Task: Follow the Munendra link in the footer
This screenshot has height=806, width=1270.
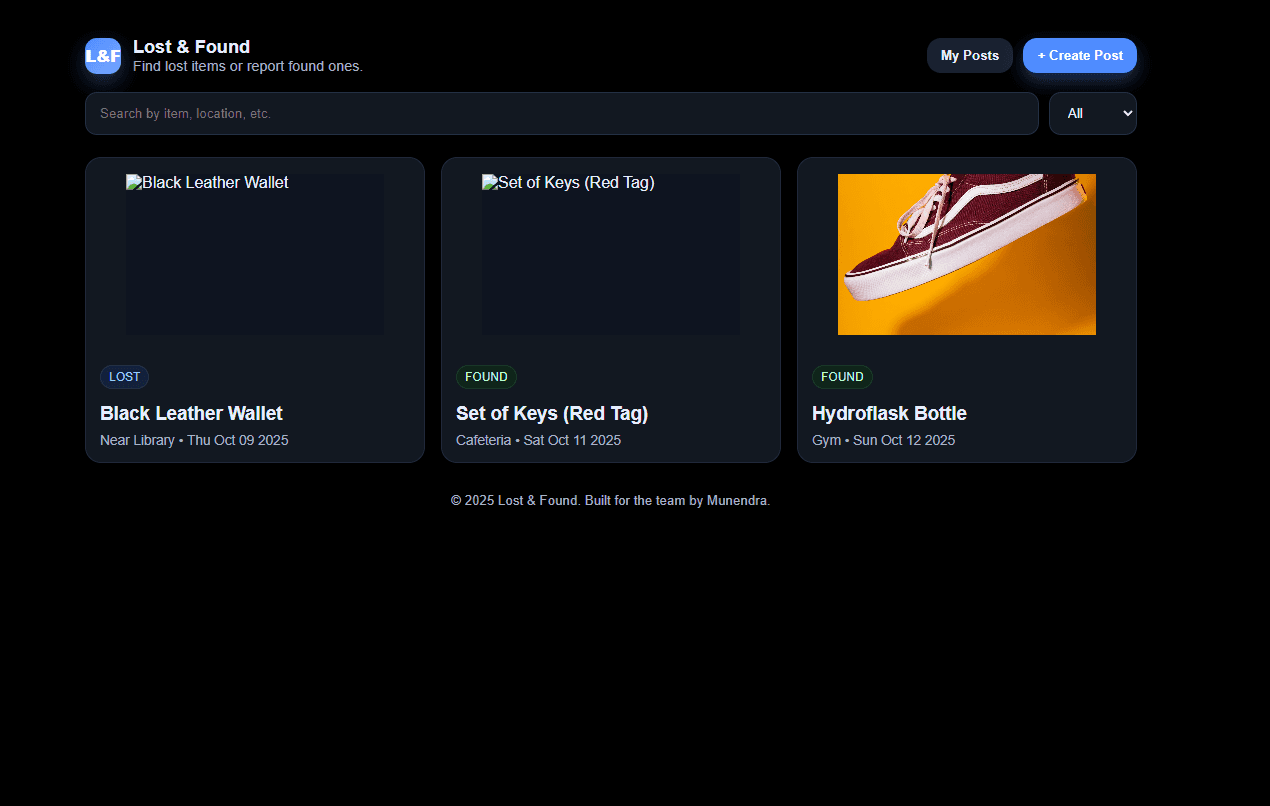Action: coord(737,500)
